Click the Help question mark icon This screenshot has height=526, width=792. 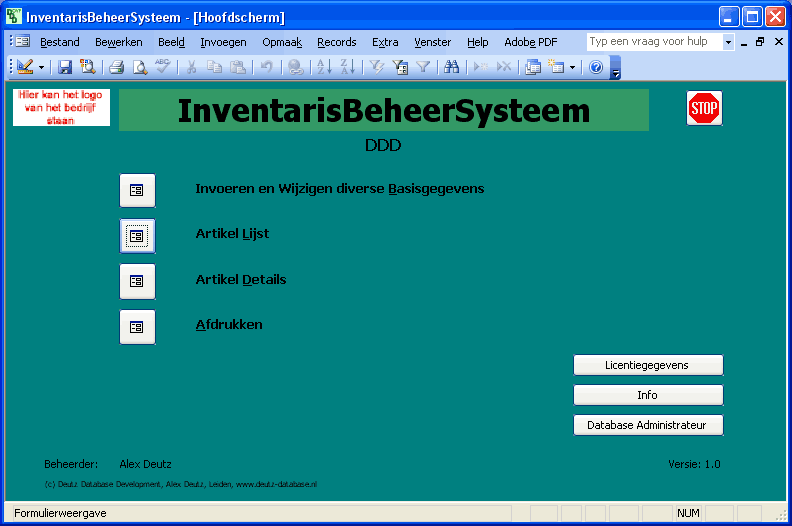[596, 67]
